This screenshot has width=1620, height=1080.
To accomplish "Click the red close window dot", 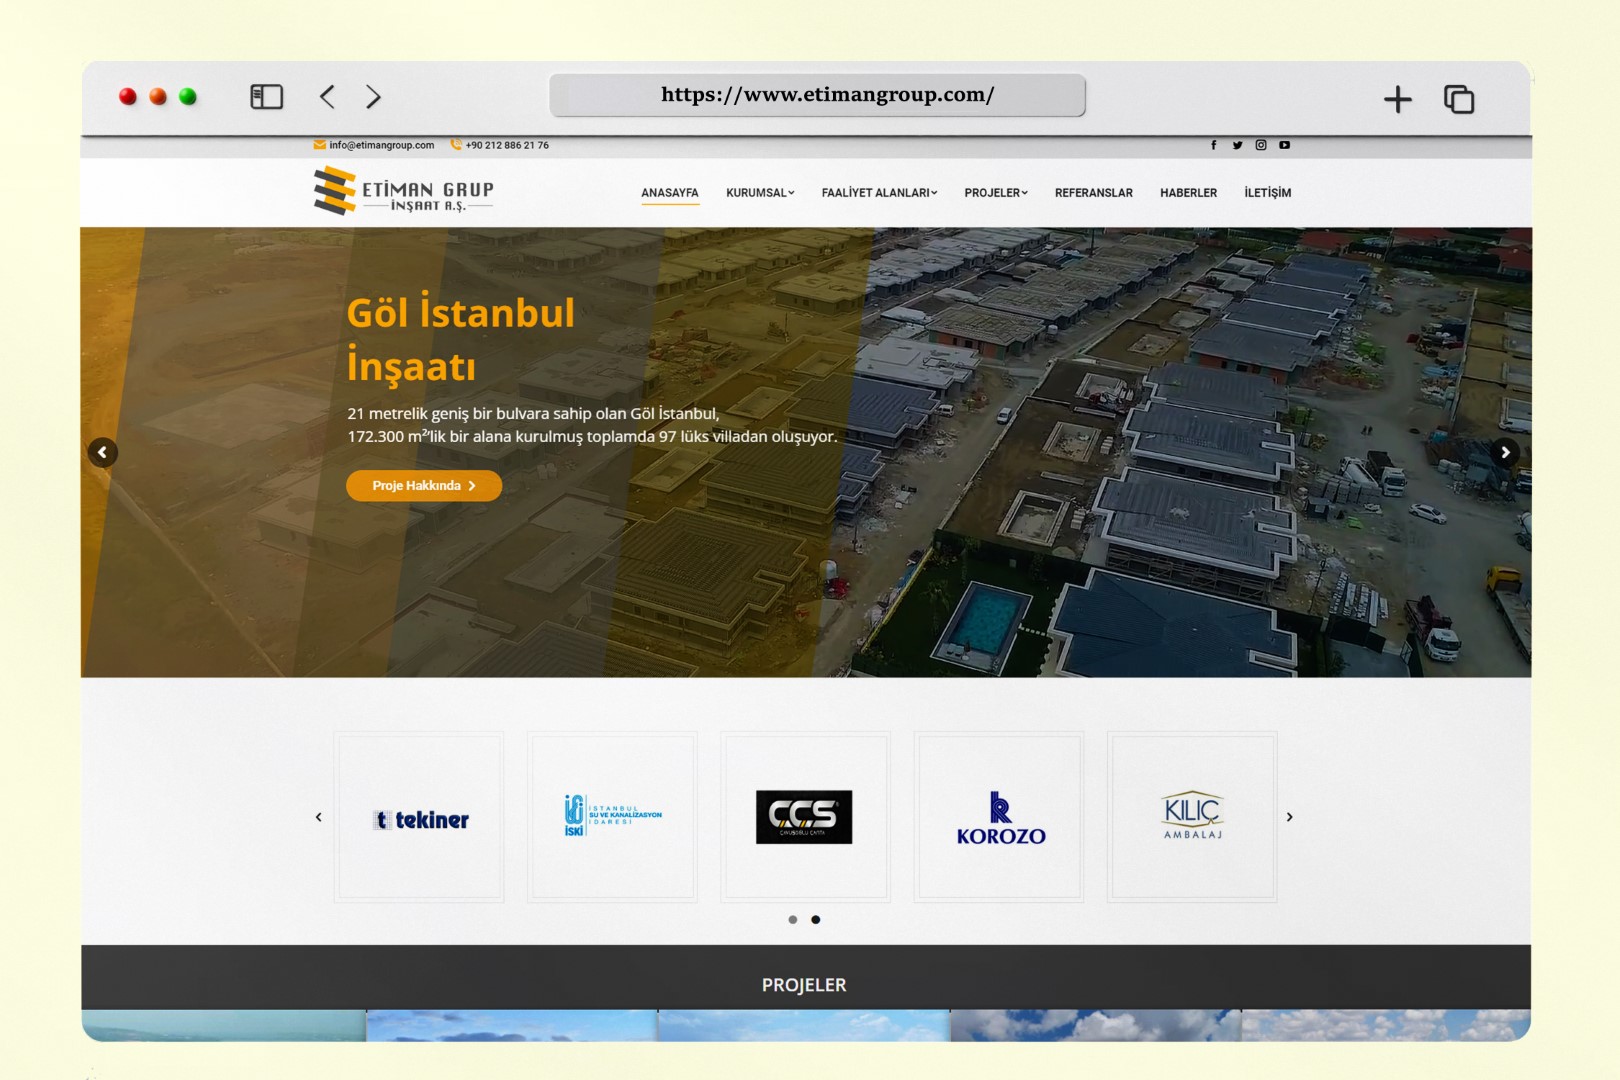I will tap(128, 97).
